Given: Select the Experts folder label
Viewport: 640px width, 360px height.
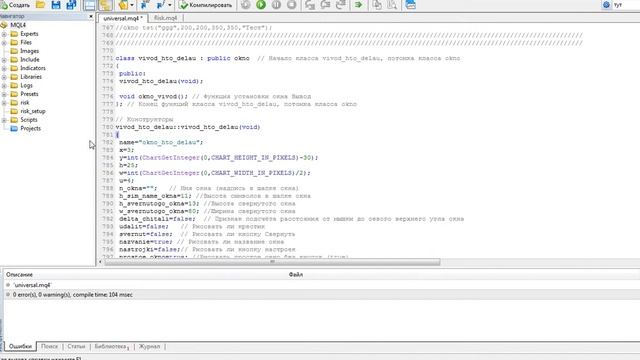Looking at the screenshot, I should click(x=29, y=34).
